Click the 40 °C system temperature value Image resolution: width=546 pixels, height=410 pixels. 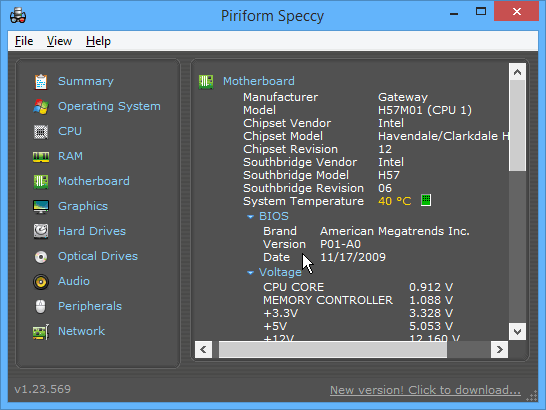click(x=395, y=201)
